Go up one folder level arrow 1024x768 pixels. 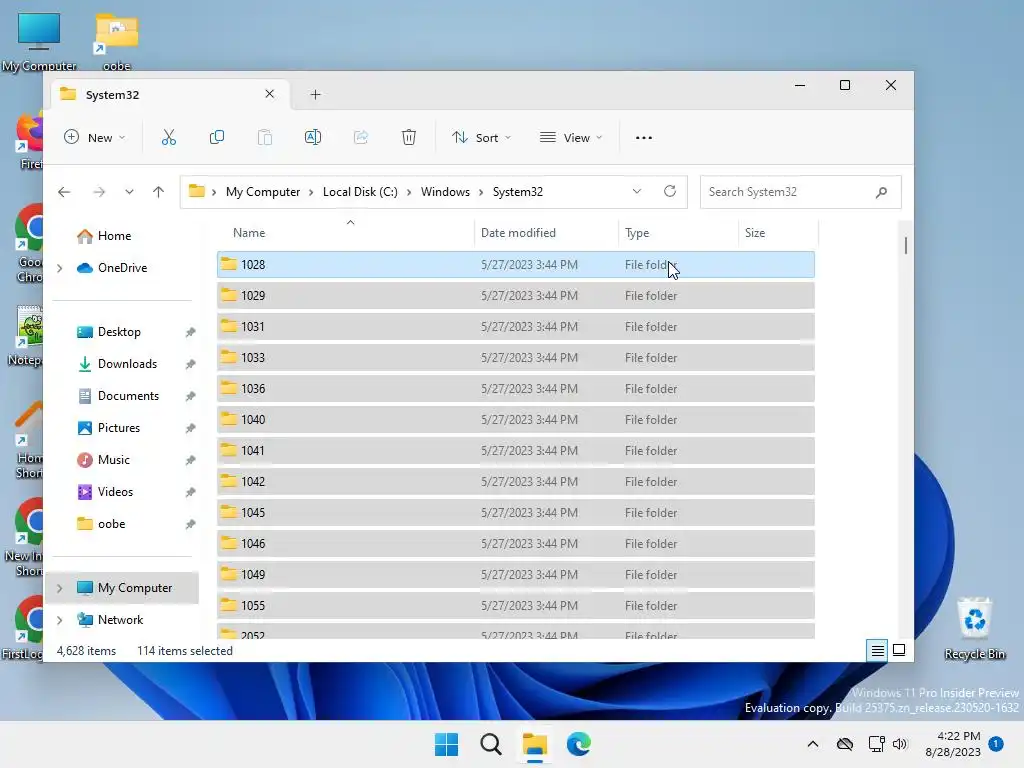coord(158,192)
